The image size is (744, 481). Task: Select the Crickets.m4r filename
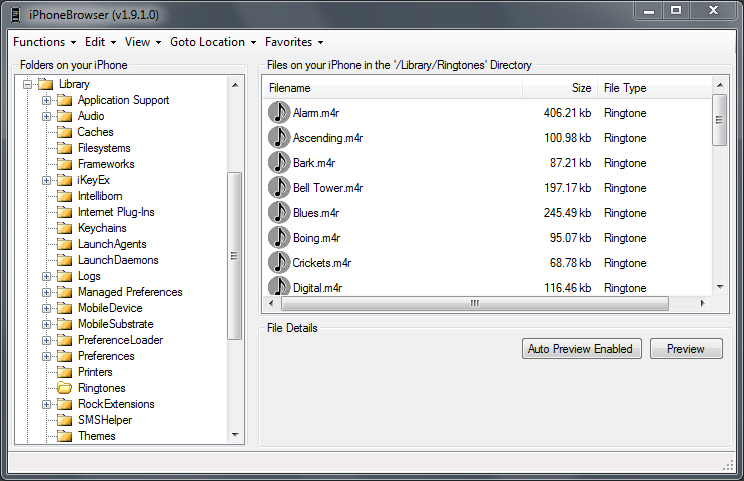[x=322, y=263]
